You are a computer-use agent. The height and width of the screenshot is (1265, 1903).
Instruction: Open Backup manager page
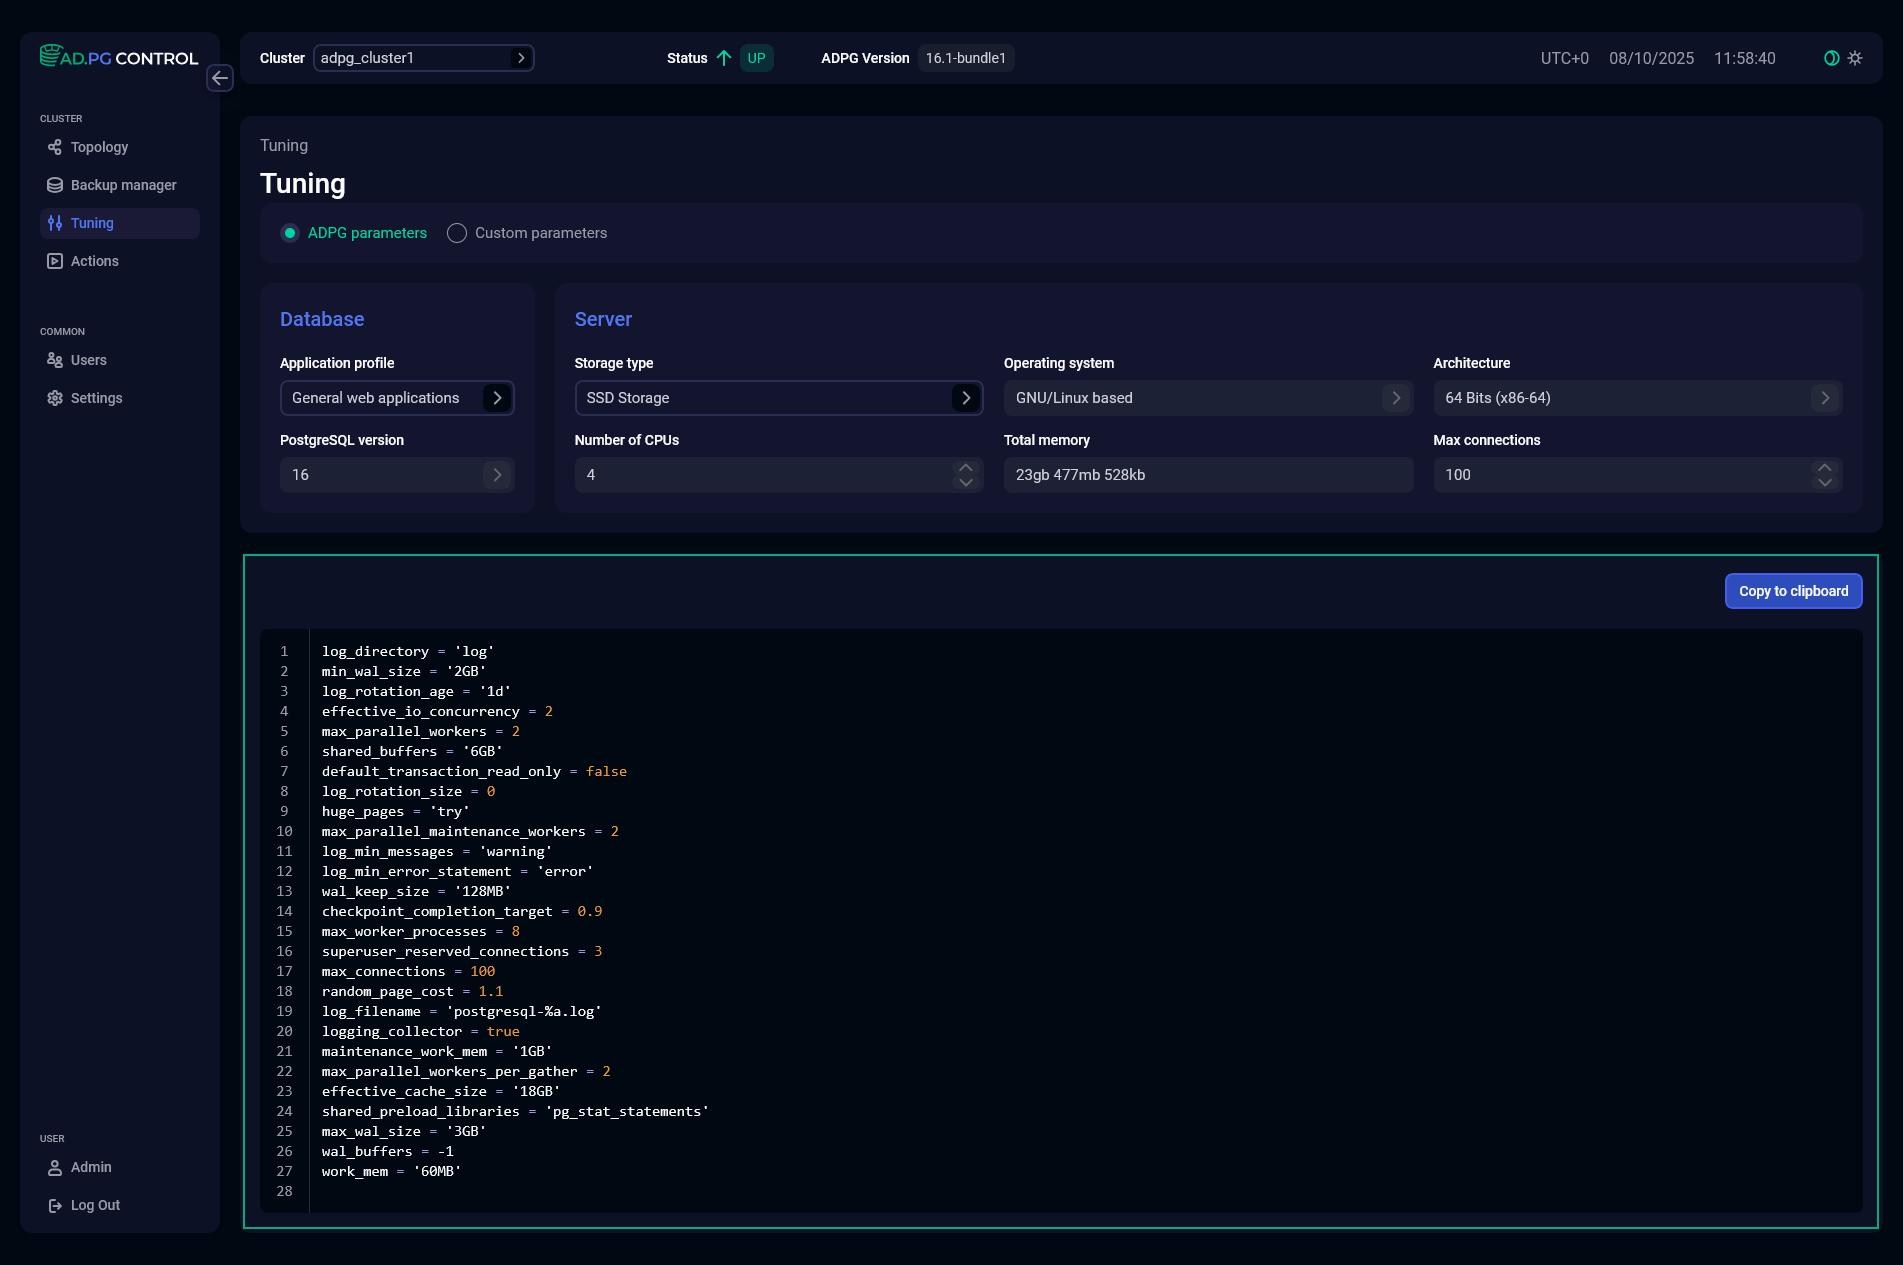pos(123,185)
